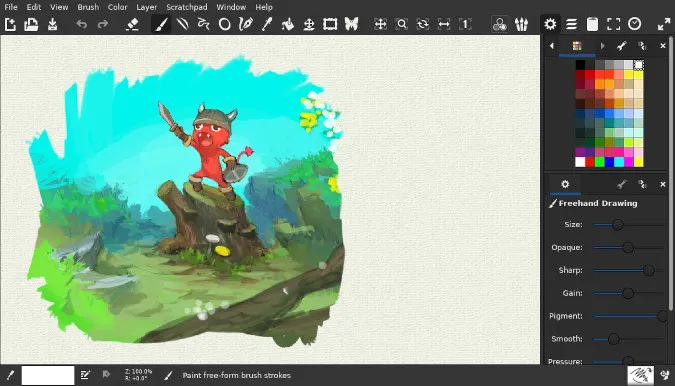Detach the palette panel into a window
This screenshot has width=675, height=386.
(x=642, y=46)
